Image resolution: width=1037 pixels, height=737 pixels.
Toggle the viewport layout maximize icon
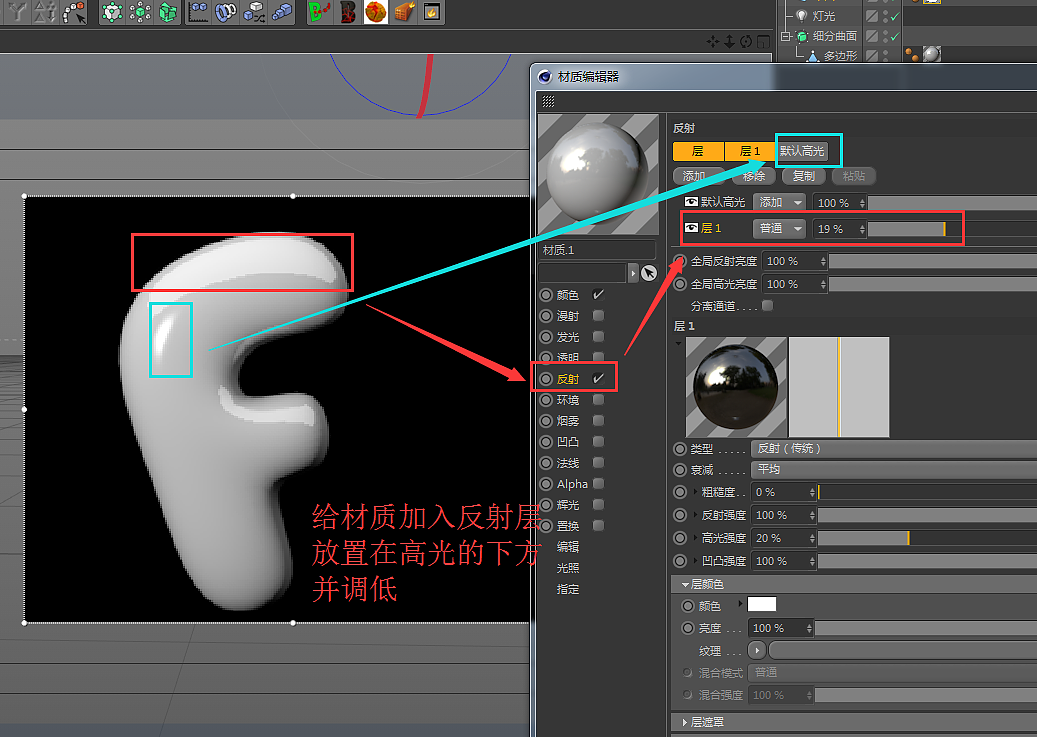(763, 42)
